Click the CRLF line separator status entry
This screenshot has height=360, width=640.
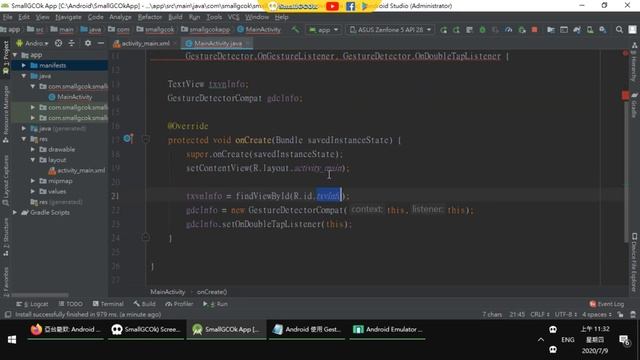[x=540, y=315]
